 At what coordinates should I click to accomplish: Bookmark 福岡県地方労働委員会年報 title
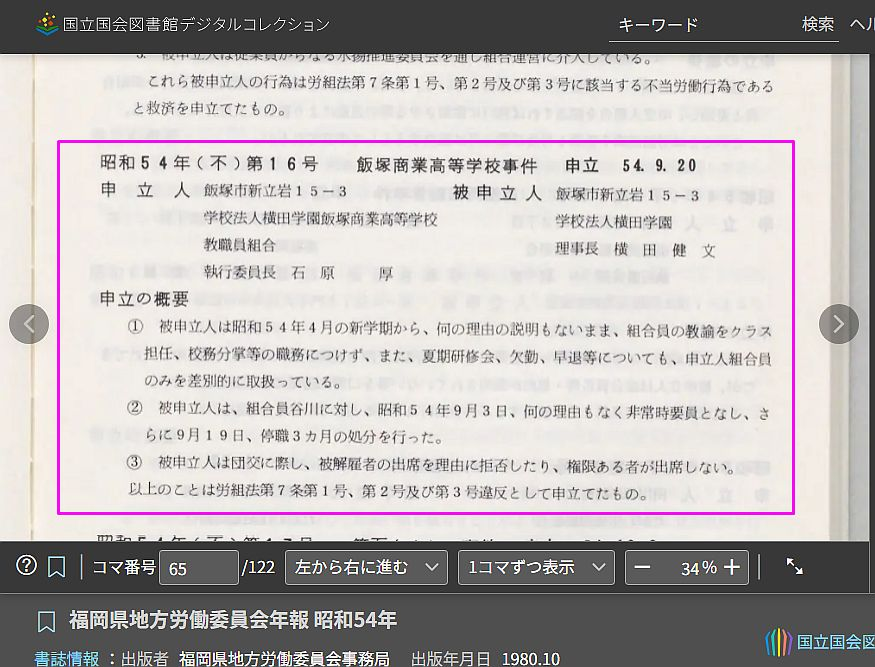tap(46, 621)
